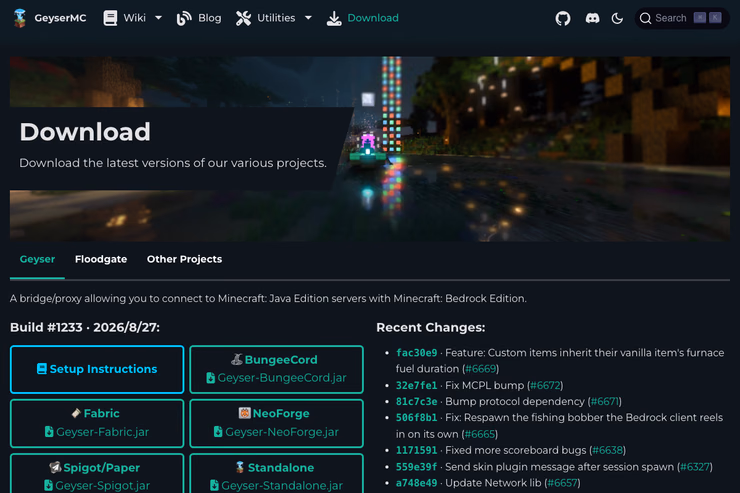Click the Search input field
The height and width of the screenshot is (493, 740).
tap(682, 18)
